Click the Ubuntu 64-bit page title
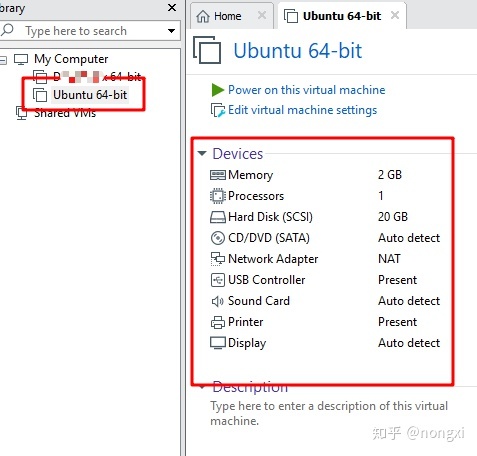The width and height of the screenshot is (477, 456). pos(298,51)
